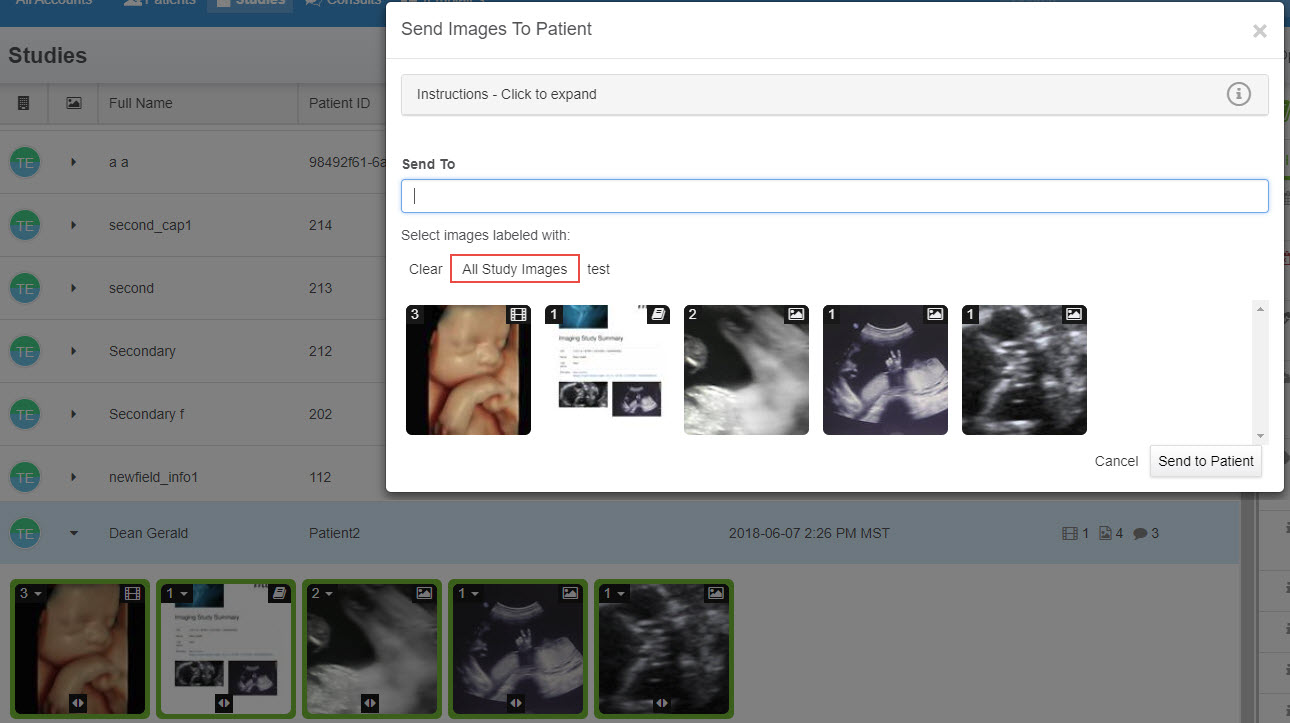The image size is (1290, 723).
Task: Expand the study row with Patient ID 212
Action: click(x=73, y=351)
